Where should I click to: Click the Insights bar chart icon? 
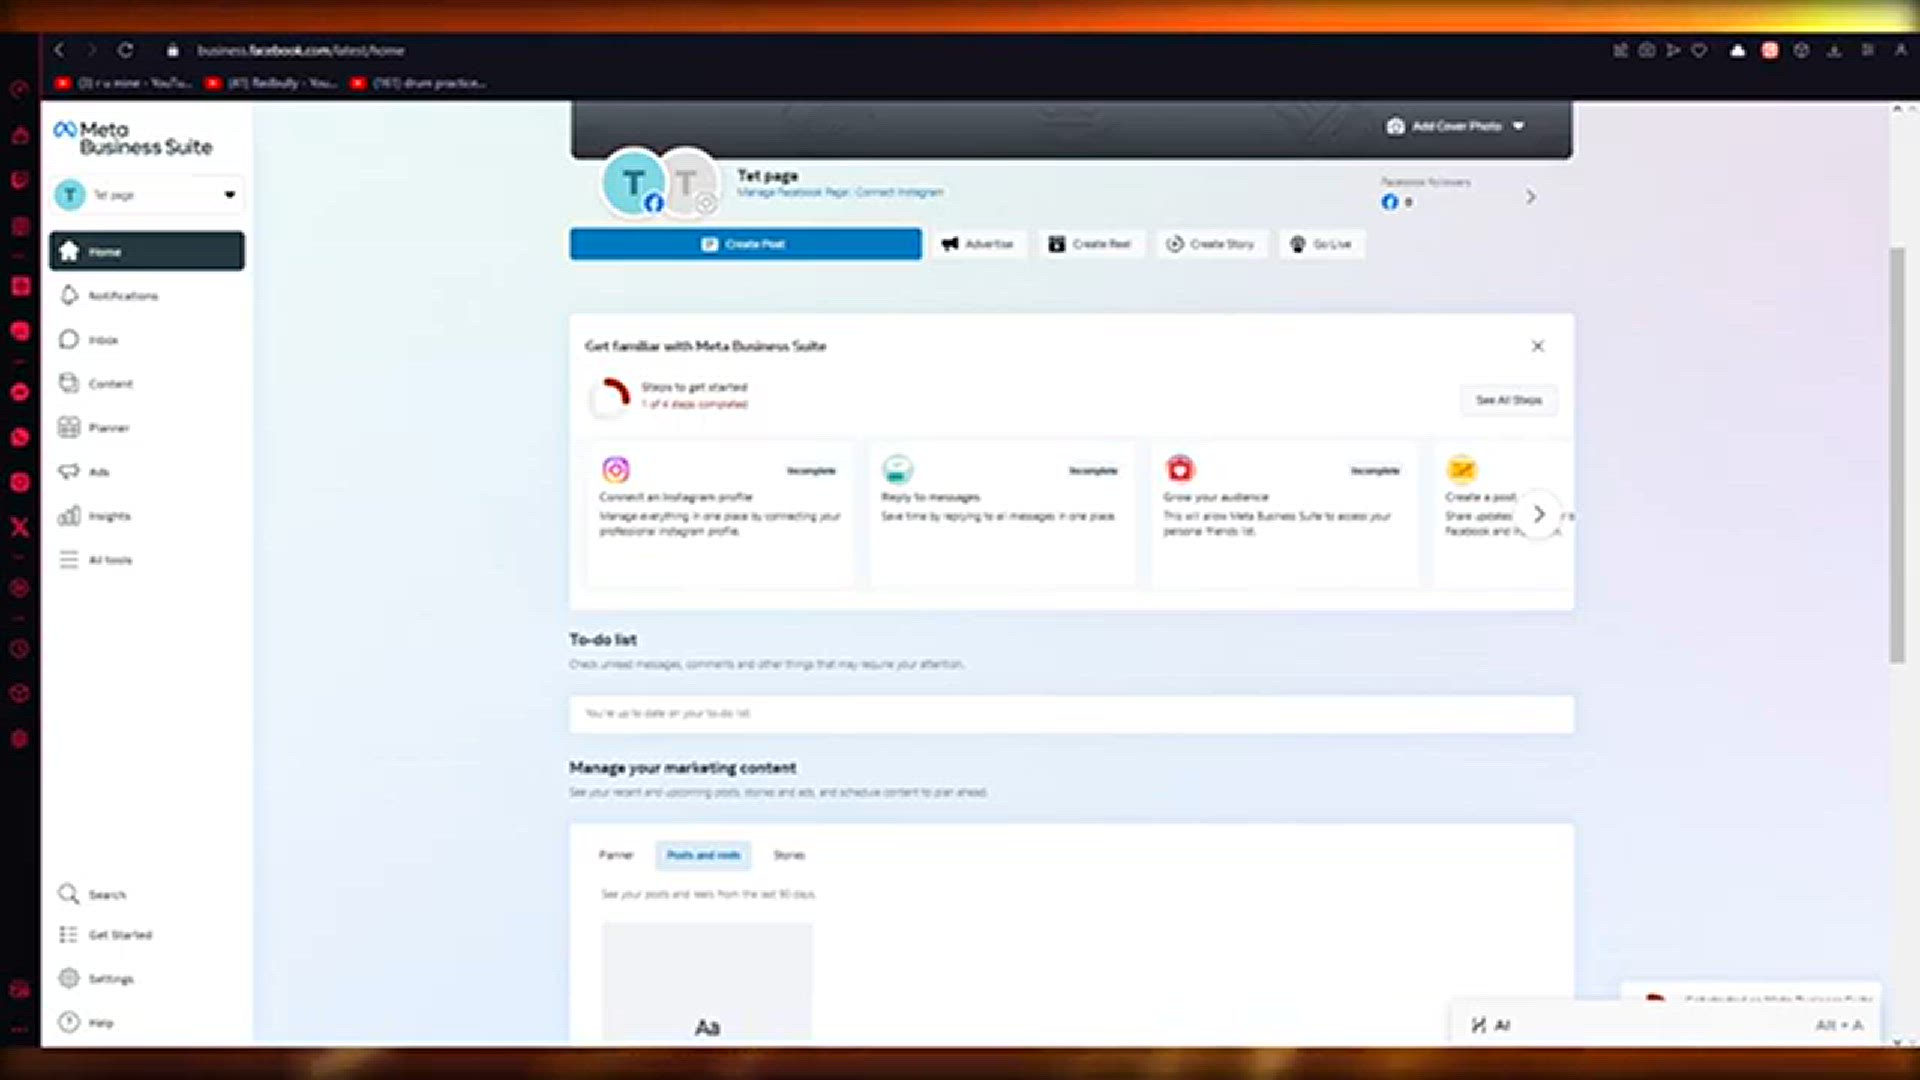click(x=69, y=515)
